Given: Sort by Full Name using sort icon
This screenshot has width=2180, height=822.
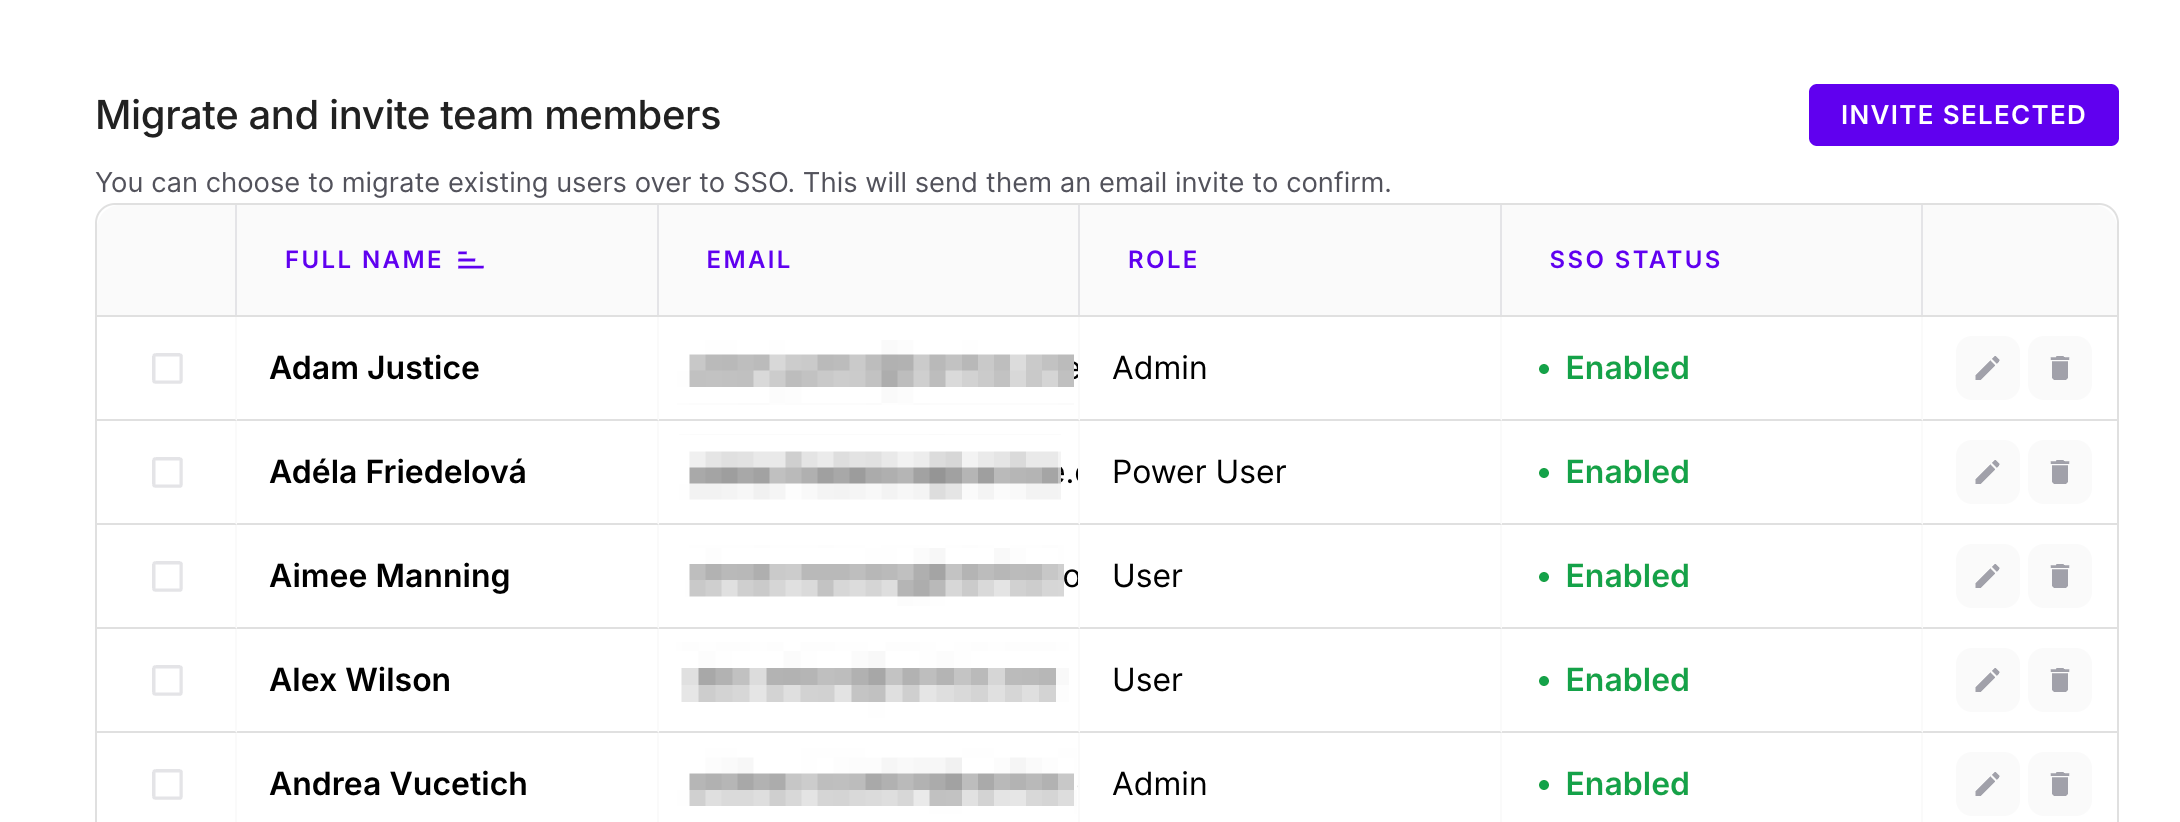Looking at the screenshot, I should coord(470,260).
